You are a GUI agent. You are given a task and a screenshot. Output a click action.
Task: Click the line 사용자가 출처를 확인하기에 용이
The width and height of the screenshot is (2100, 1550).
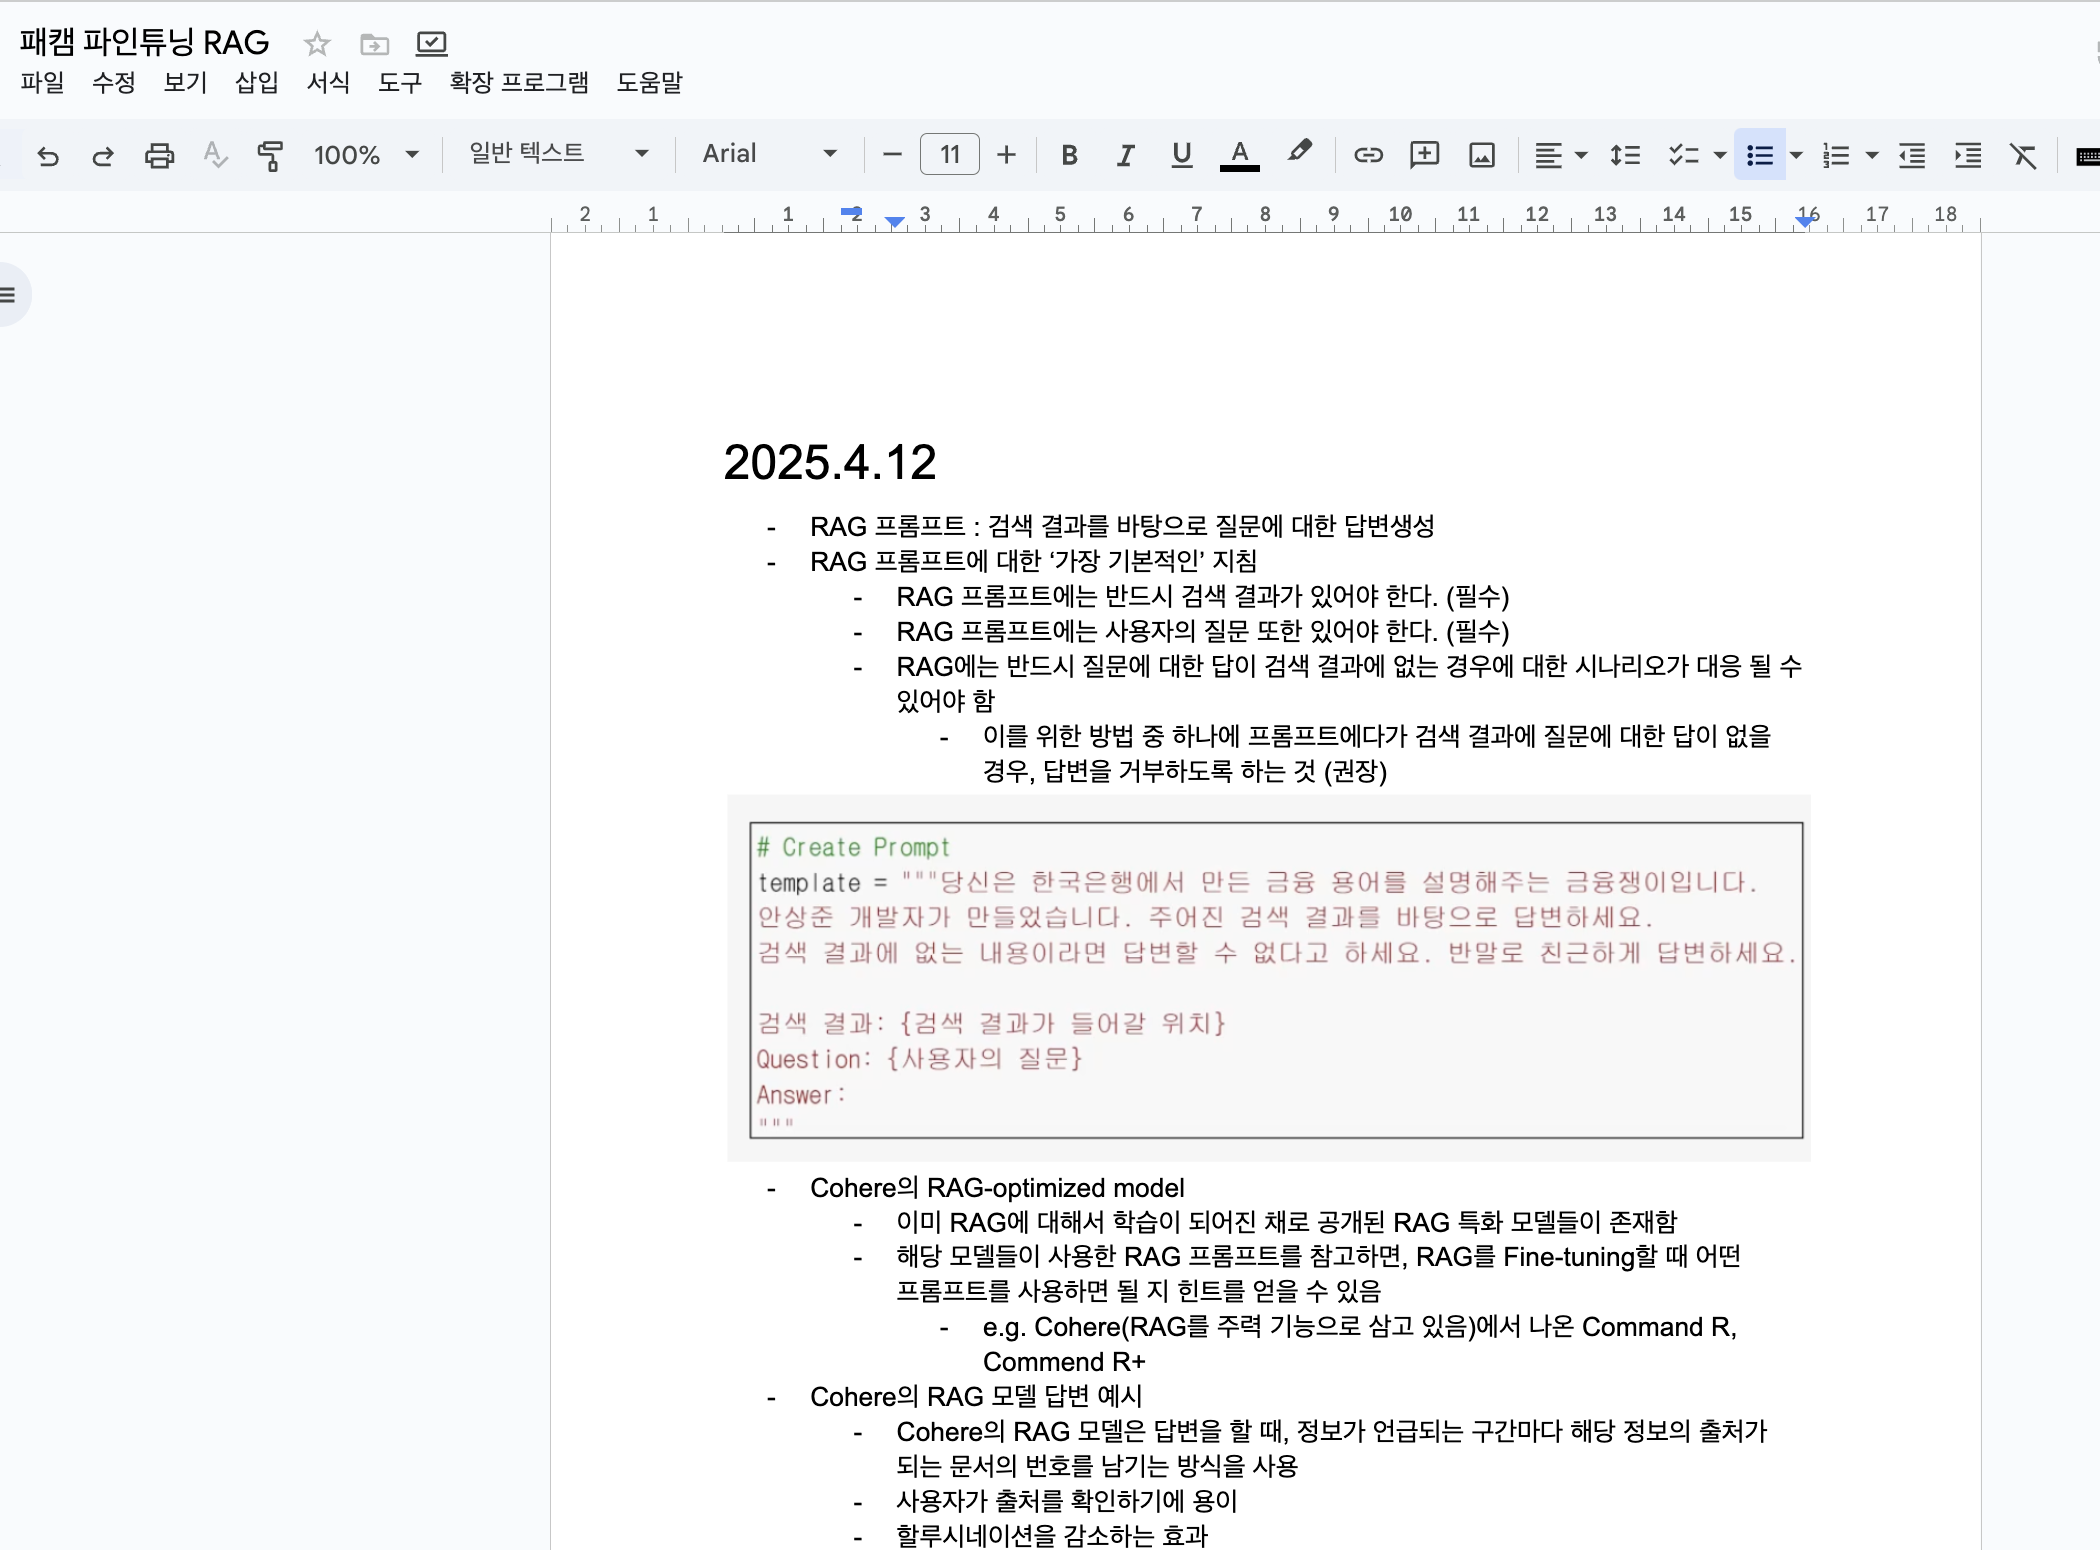pos(1067,1501)
